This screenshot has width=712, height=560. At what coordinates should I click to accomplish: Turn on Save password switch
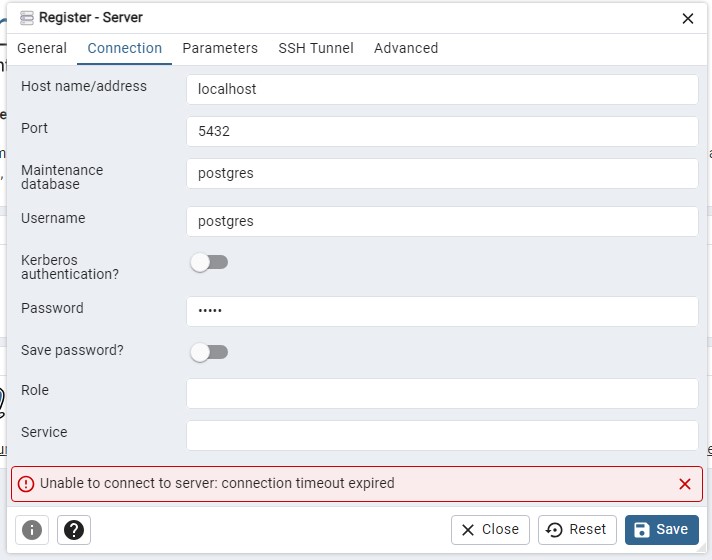pyautogui.click(x=209, y=352)
